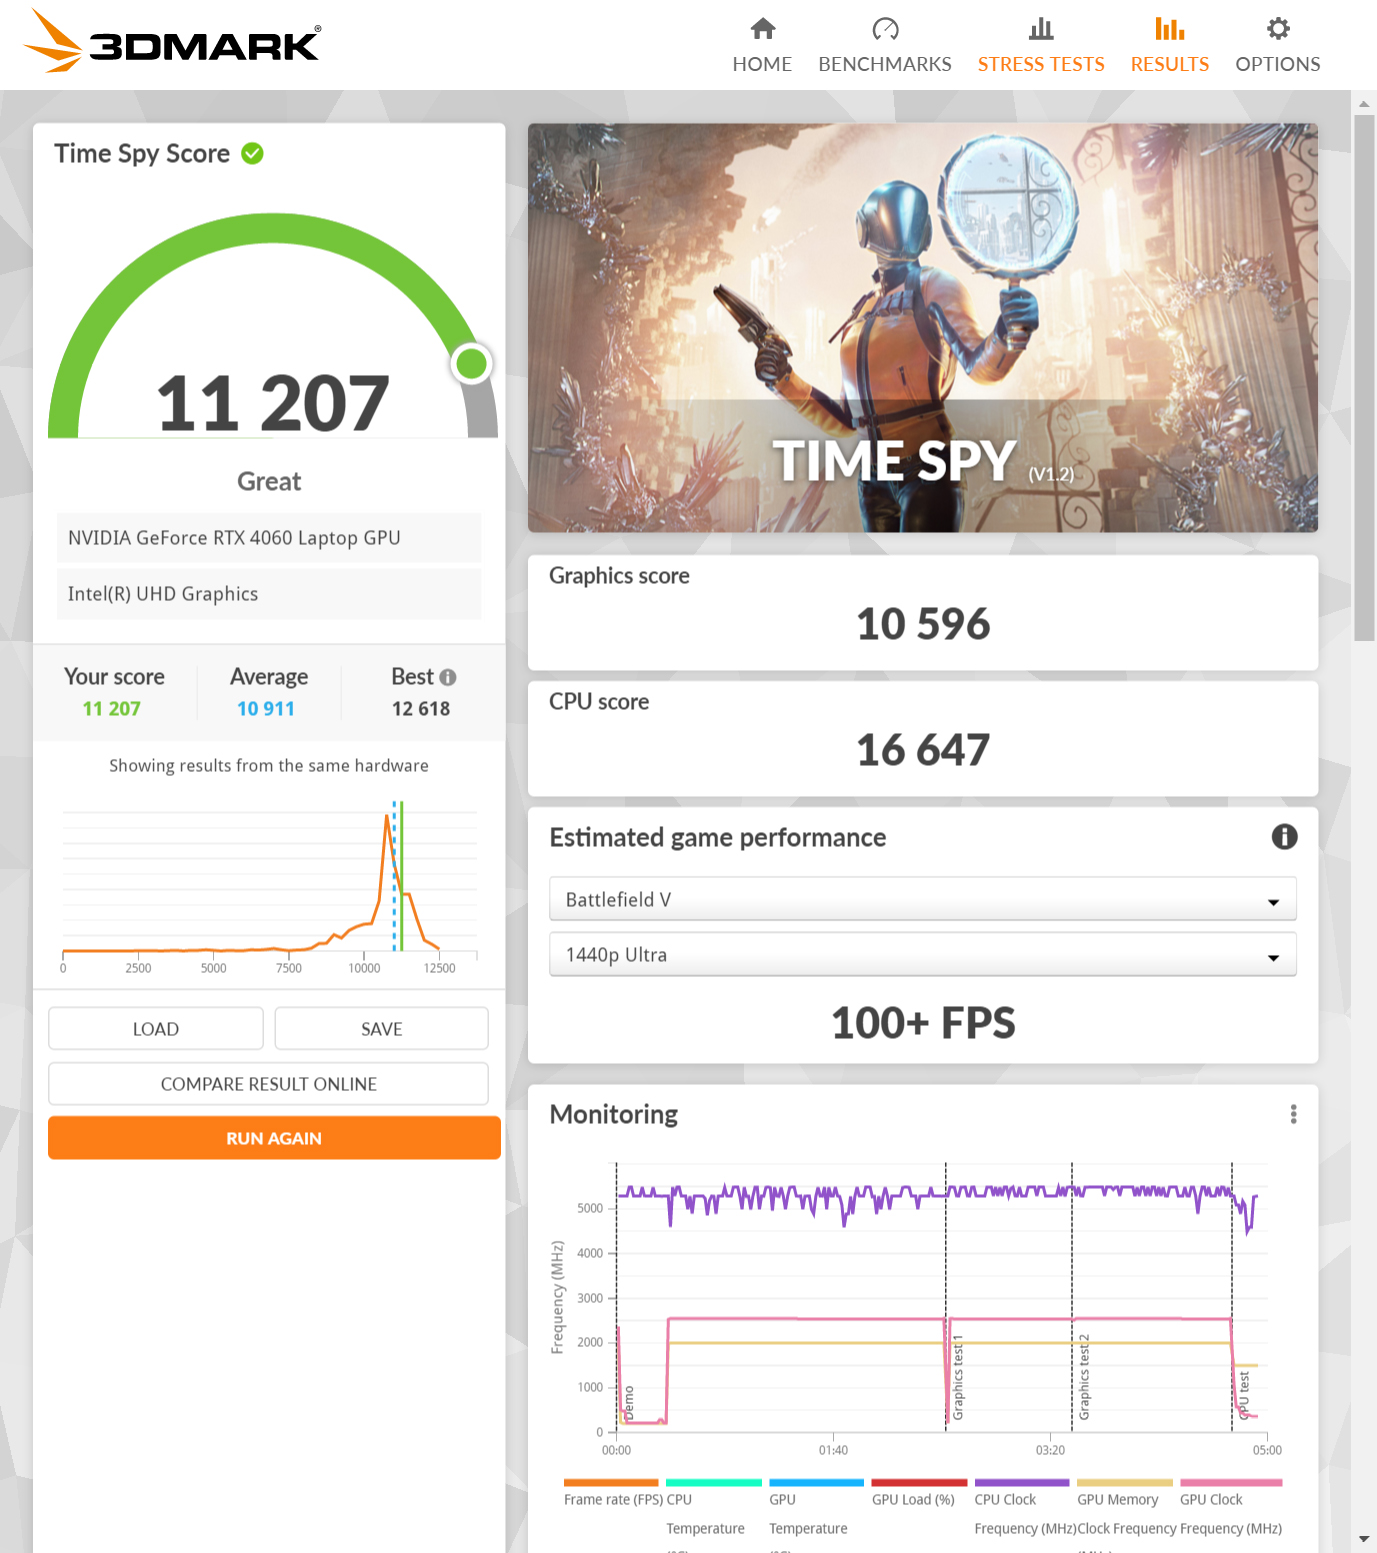The height and width of the screenshot is (1553, 1377).
Task: Click the Great rating label
Action: pos(269,482)
